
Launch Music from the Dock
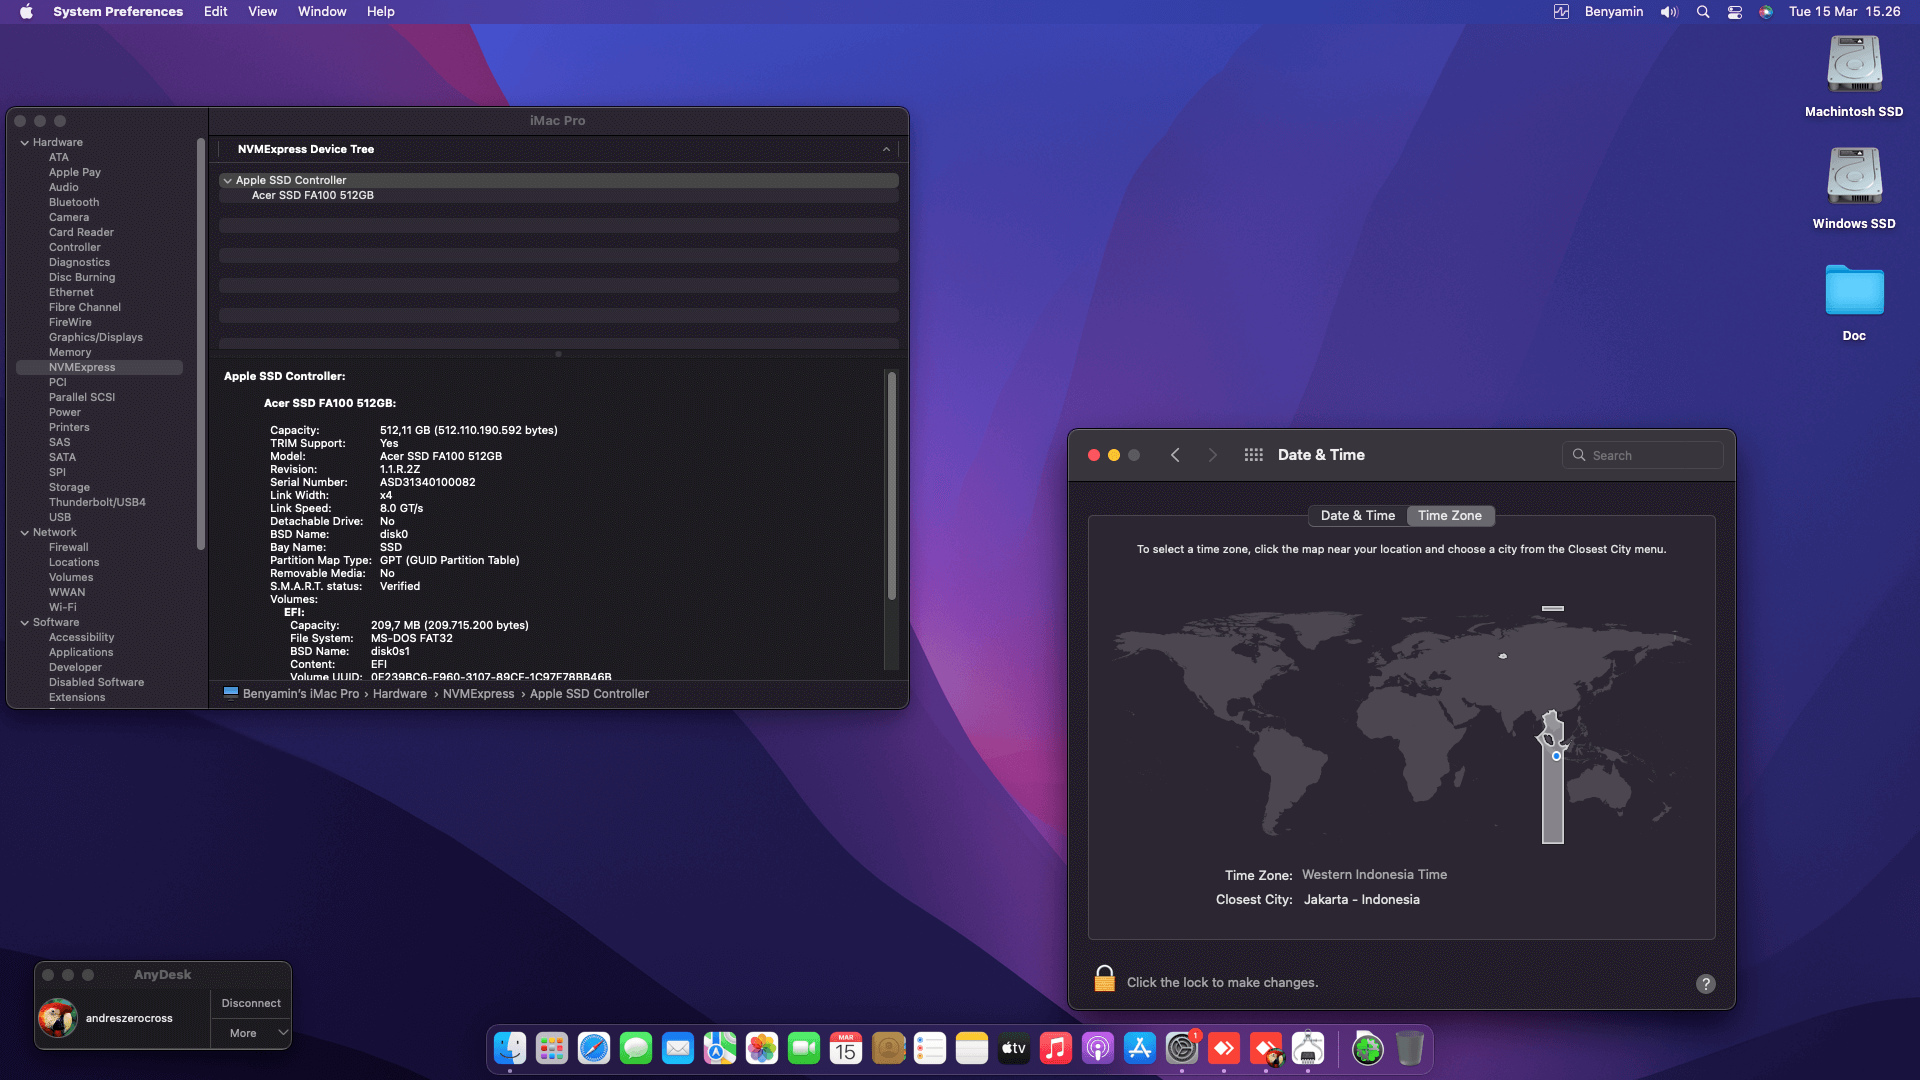click(1056, 1048)
